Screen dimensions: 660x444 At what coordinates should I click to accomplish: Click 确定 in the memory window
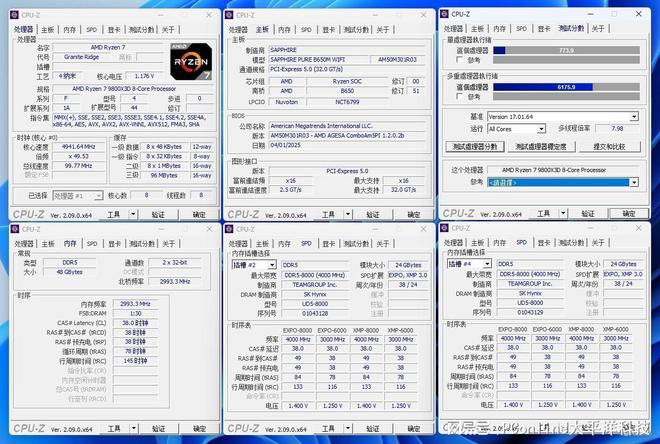[199, 428]
